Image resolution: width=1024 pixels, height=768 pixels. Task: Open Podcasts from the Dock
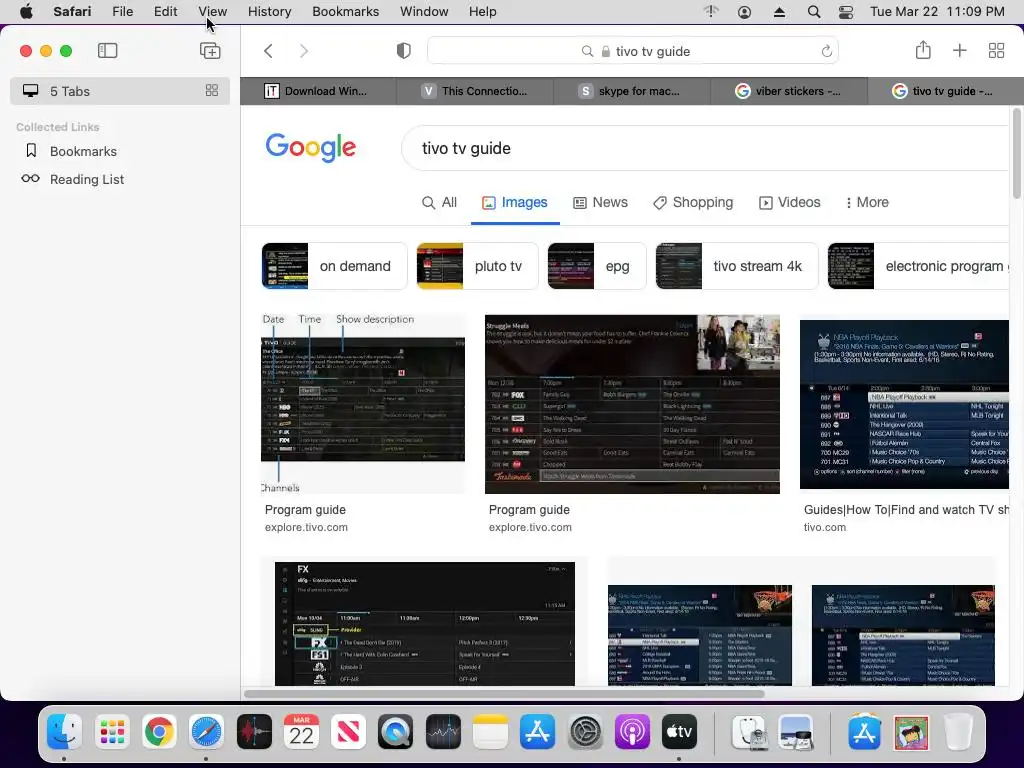pos(632,731)
